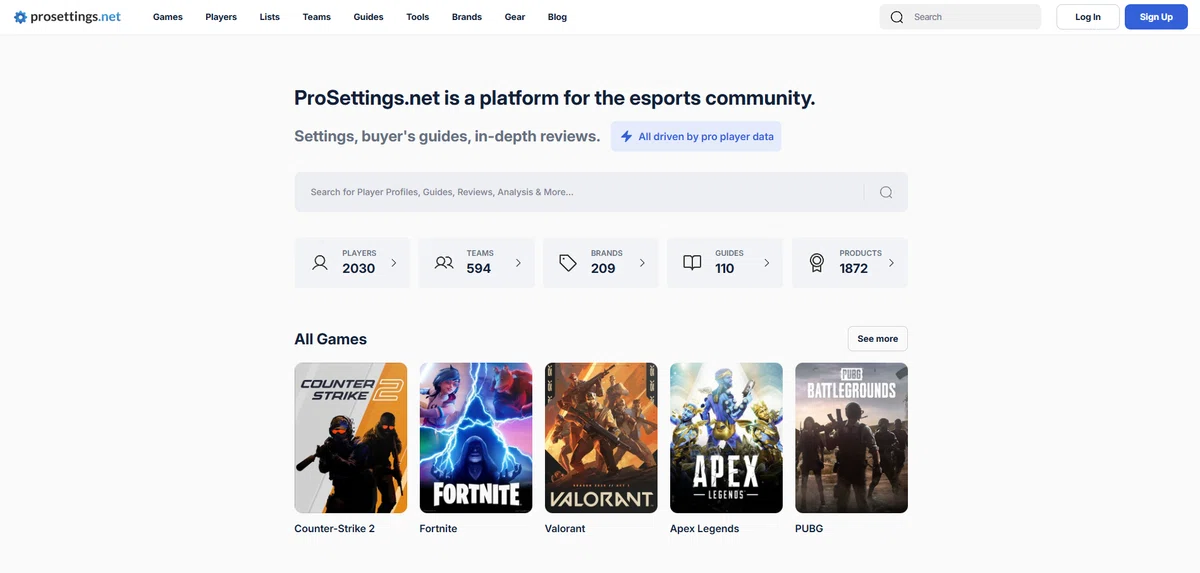Click the magnifier icon in the header search
Viewport: 1200px width, 573px height.
pos(897,17)
